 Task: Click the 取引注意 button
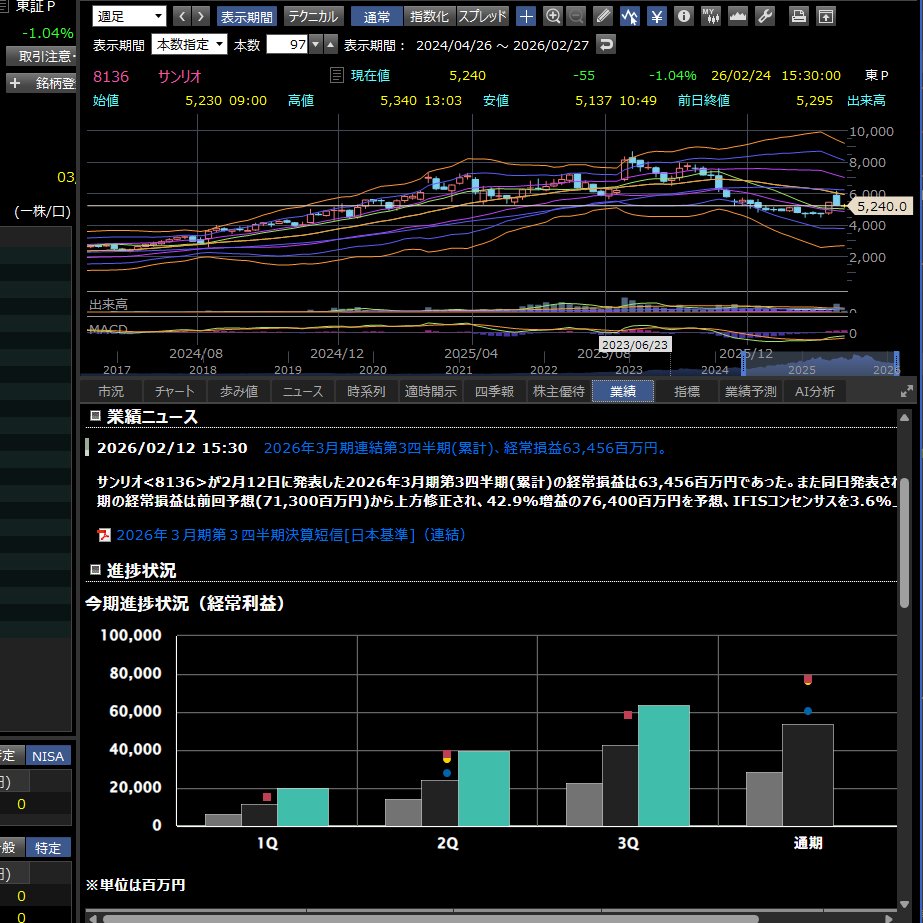[41, 57]
